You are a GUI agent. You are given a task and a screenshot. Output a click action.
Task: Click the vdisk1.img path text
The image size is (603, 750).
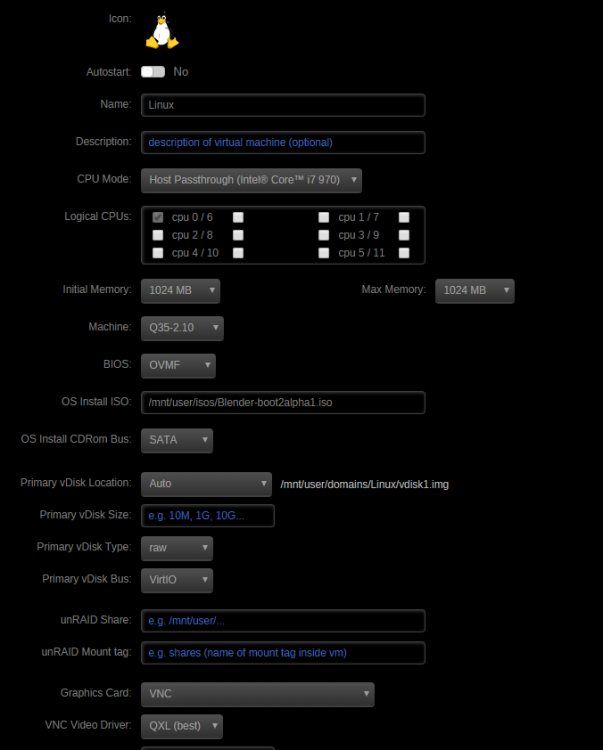pos(364,485)
